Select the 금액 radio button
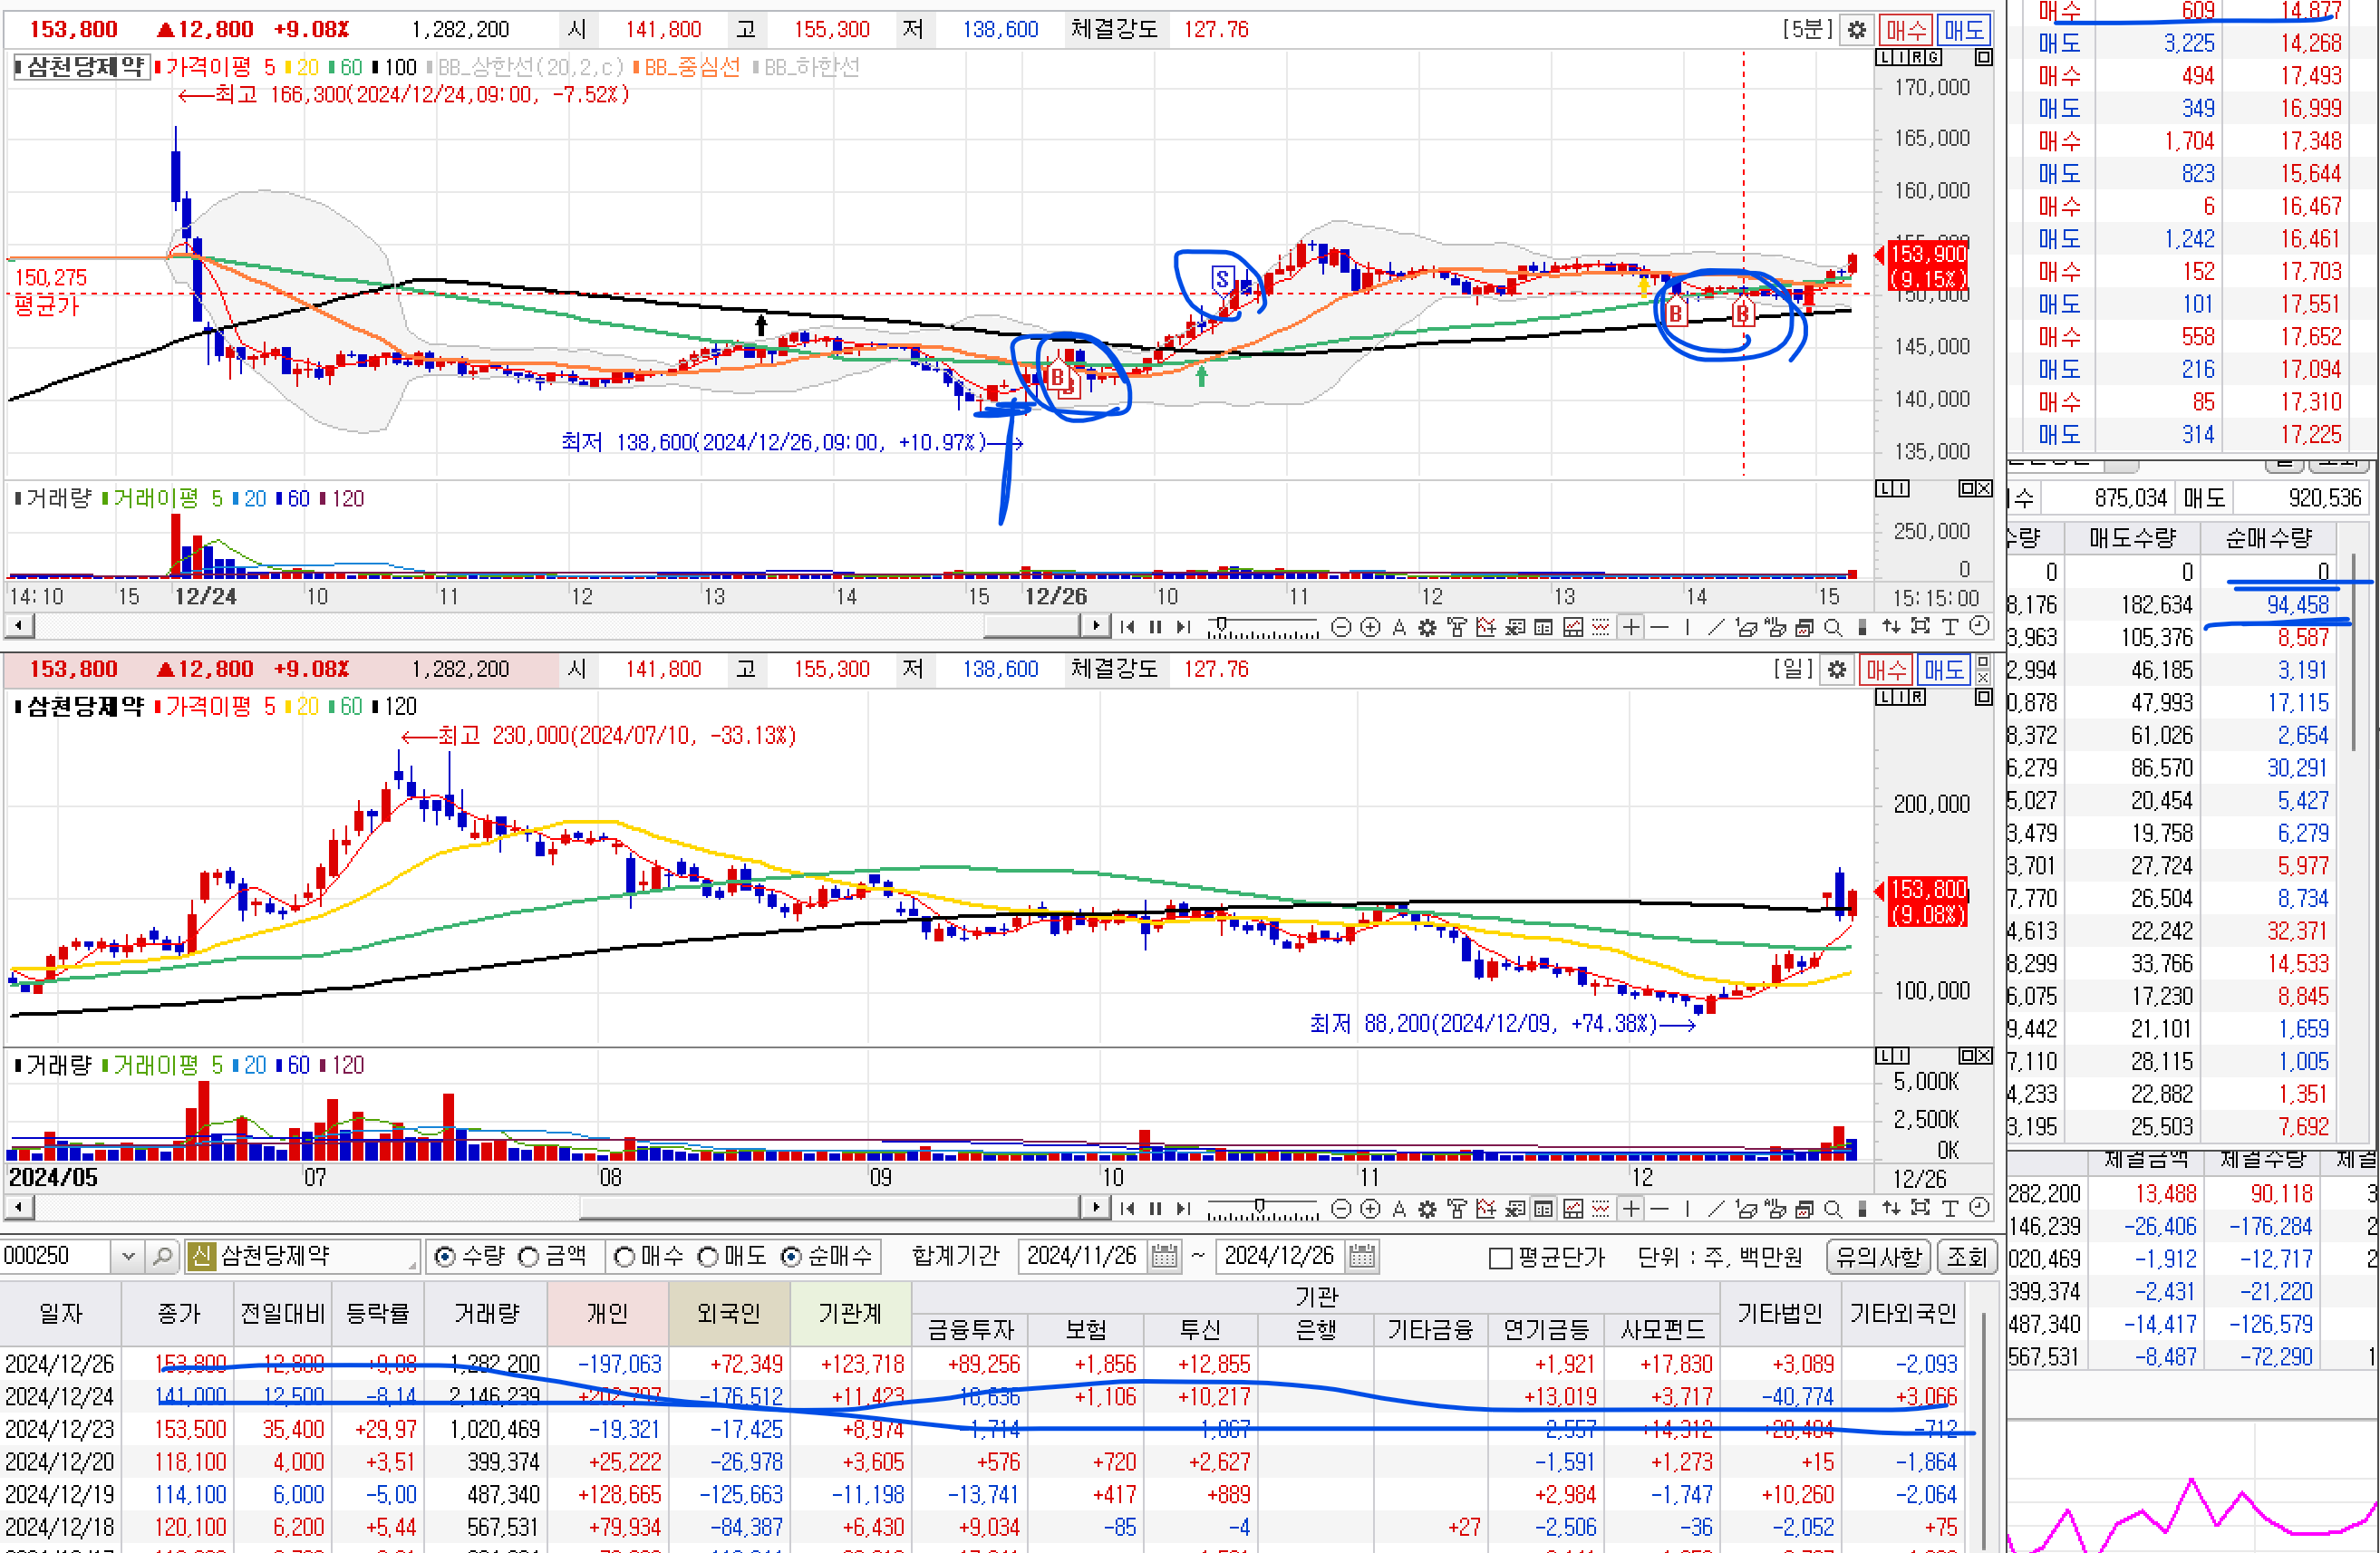The image size is (2380, 1553). coord(529,1256)
